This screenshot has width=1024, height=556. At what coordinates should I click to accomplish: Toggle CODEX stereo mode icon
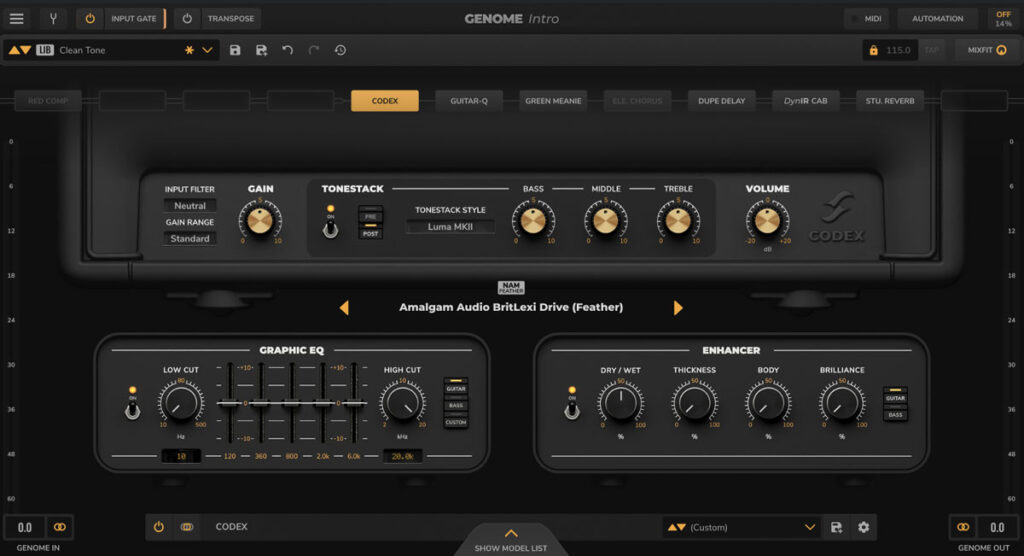pos(187,527)
